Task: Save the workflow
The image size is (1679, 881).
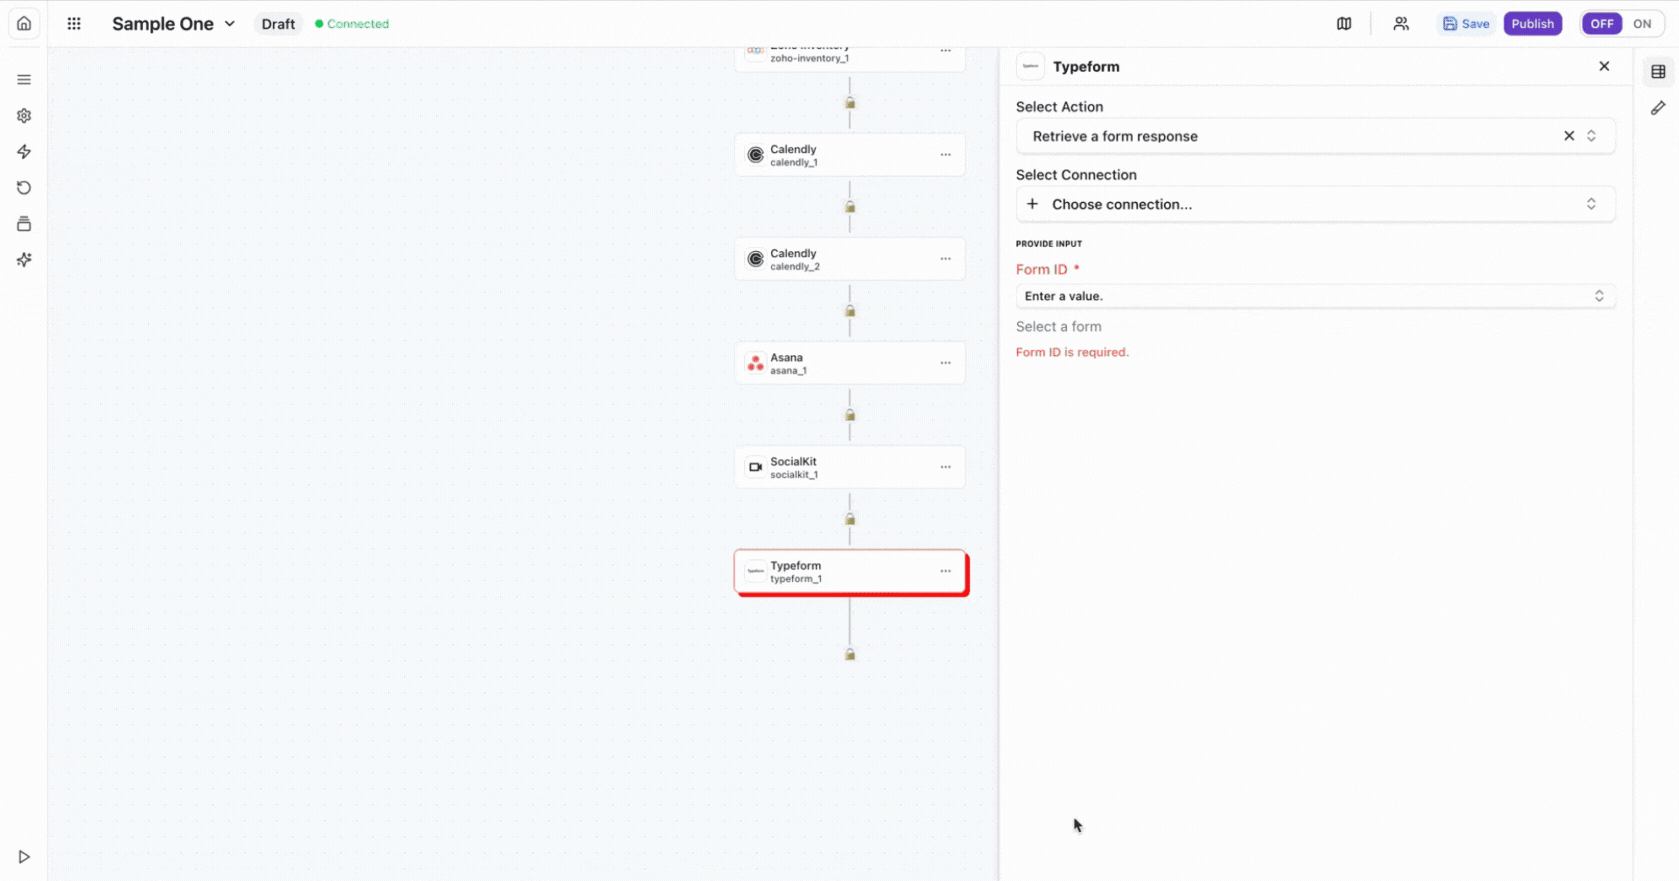Action: 1466,24
